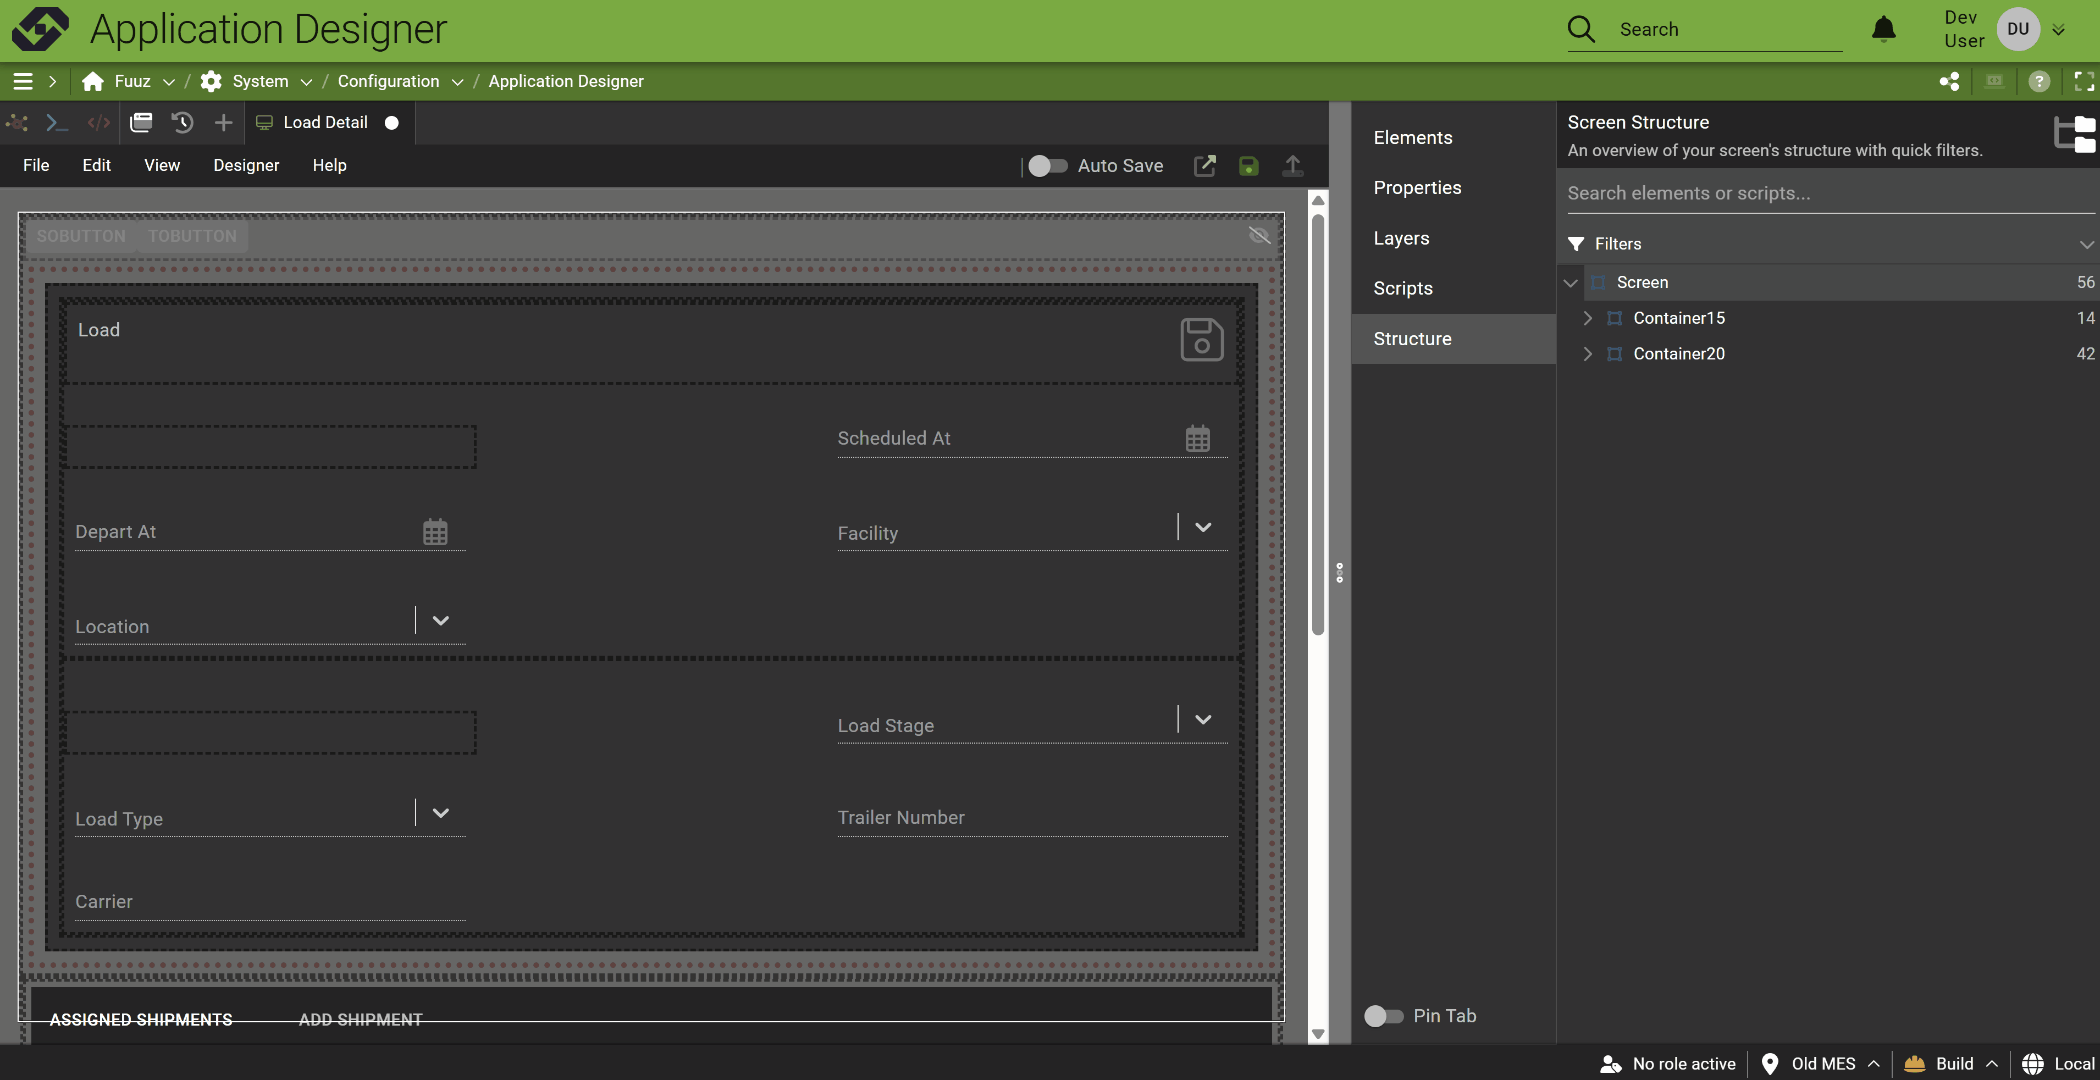The width and height of the screenshot is (2100, 1080).
Task: Open the Designer menu
Action: pyautogui.click(x=246, y=165)
